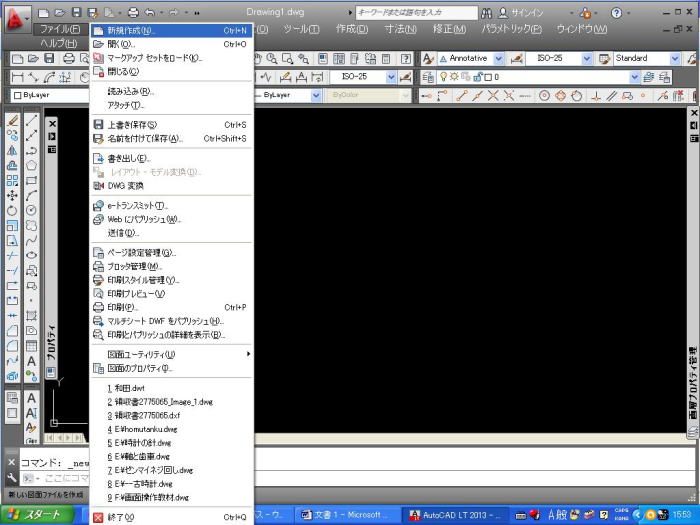Viewport: 700px width, 525px height.
Task: Open the AutoCAD application menu button
Action: (18, 19)
